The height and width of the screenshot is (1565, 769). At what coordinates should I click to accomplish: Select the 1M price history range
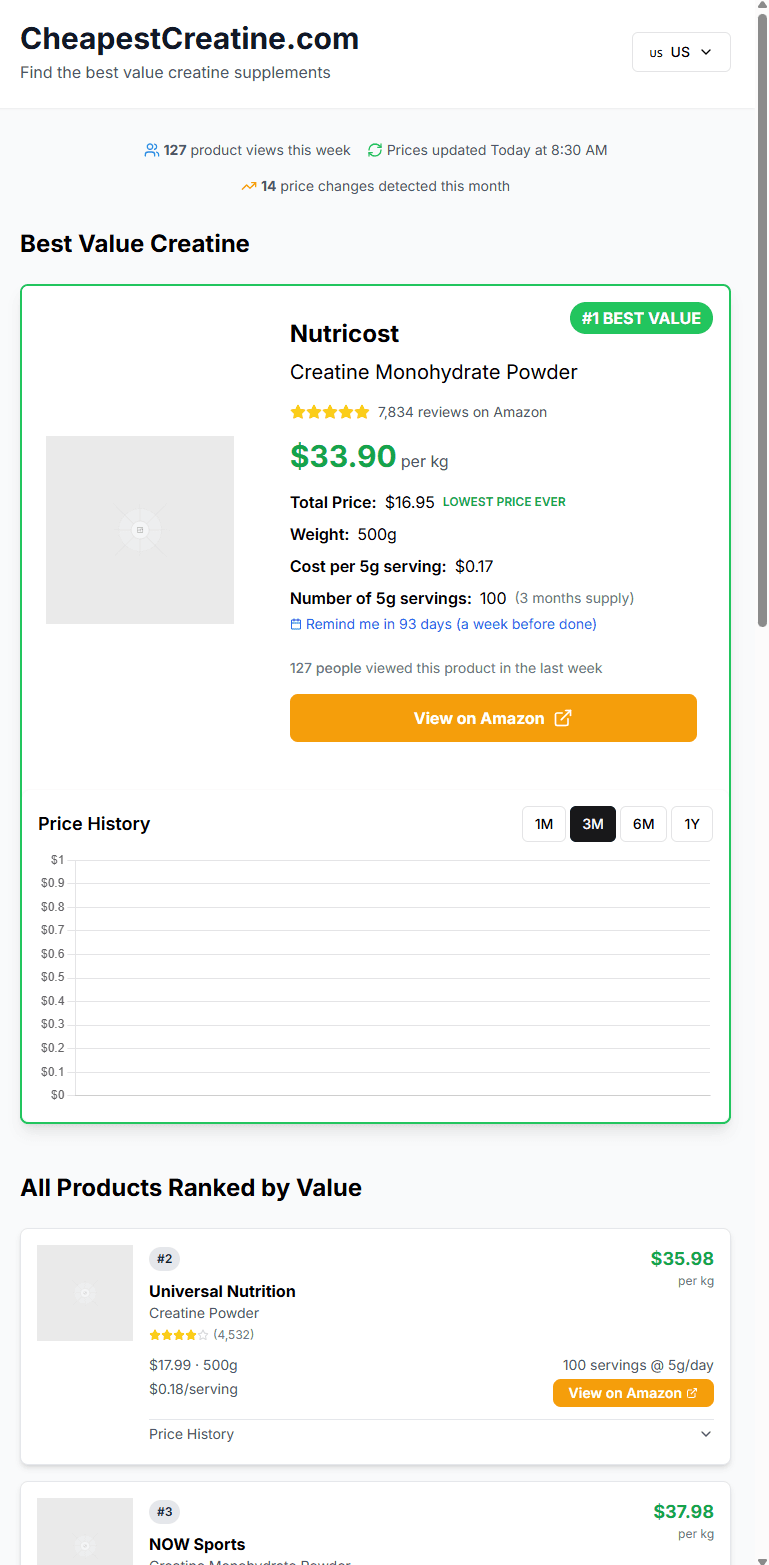click(x=543, y=823)
